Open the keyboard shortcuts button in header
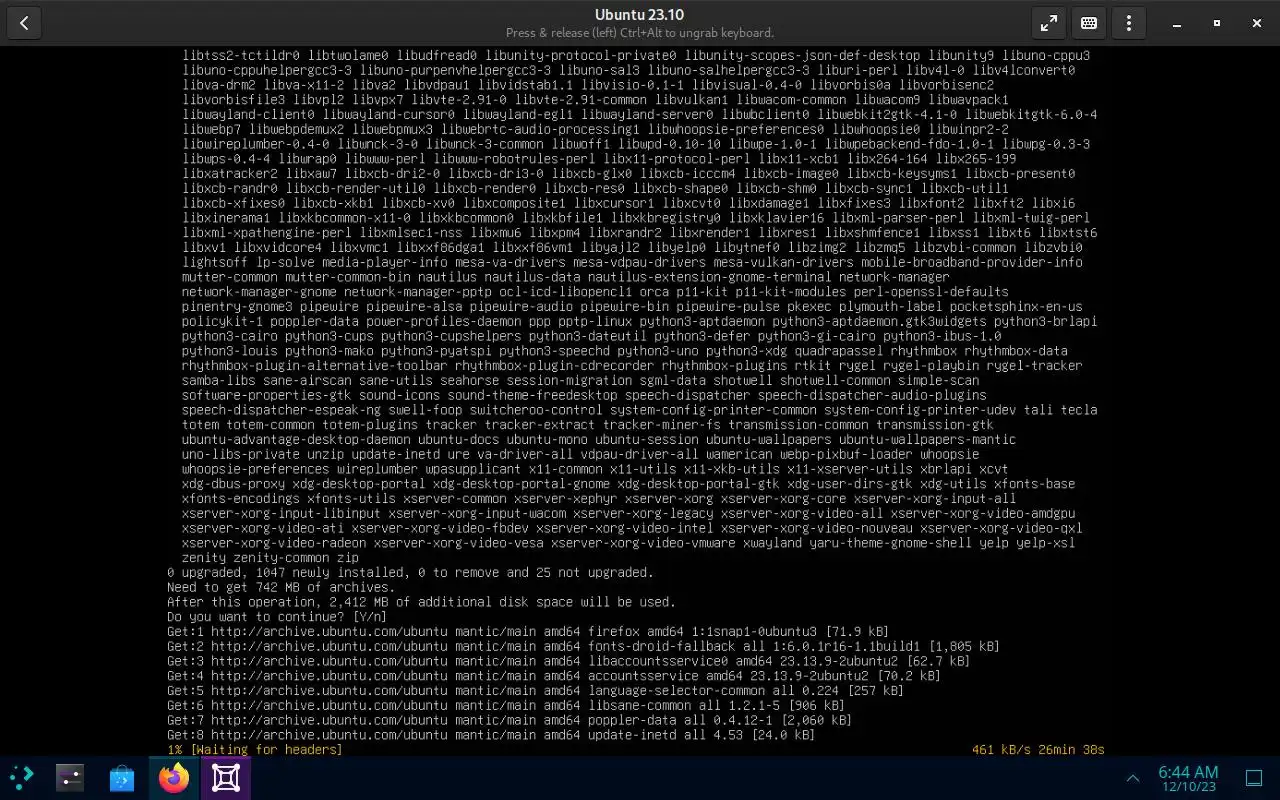The width and height of the screenshot is (1280, 800). 1089,23
